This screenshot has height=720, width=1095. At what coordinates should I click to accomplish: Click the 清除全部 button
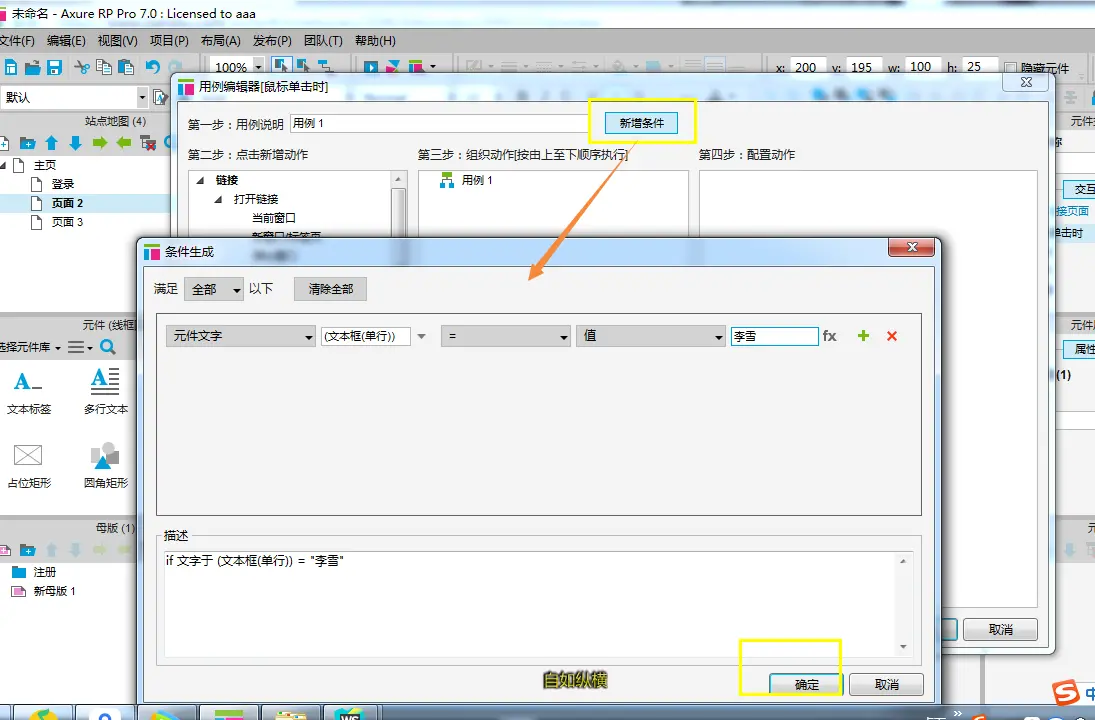click(330, 289)
